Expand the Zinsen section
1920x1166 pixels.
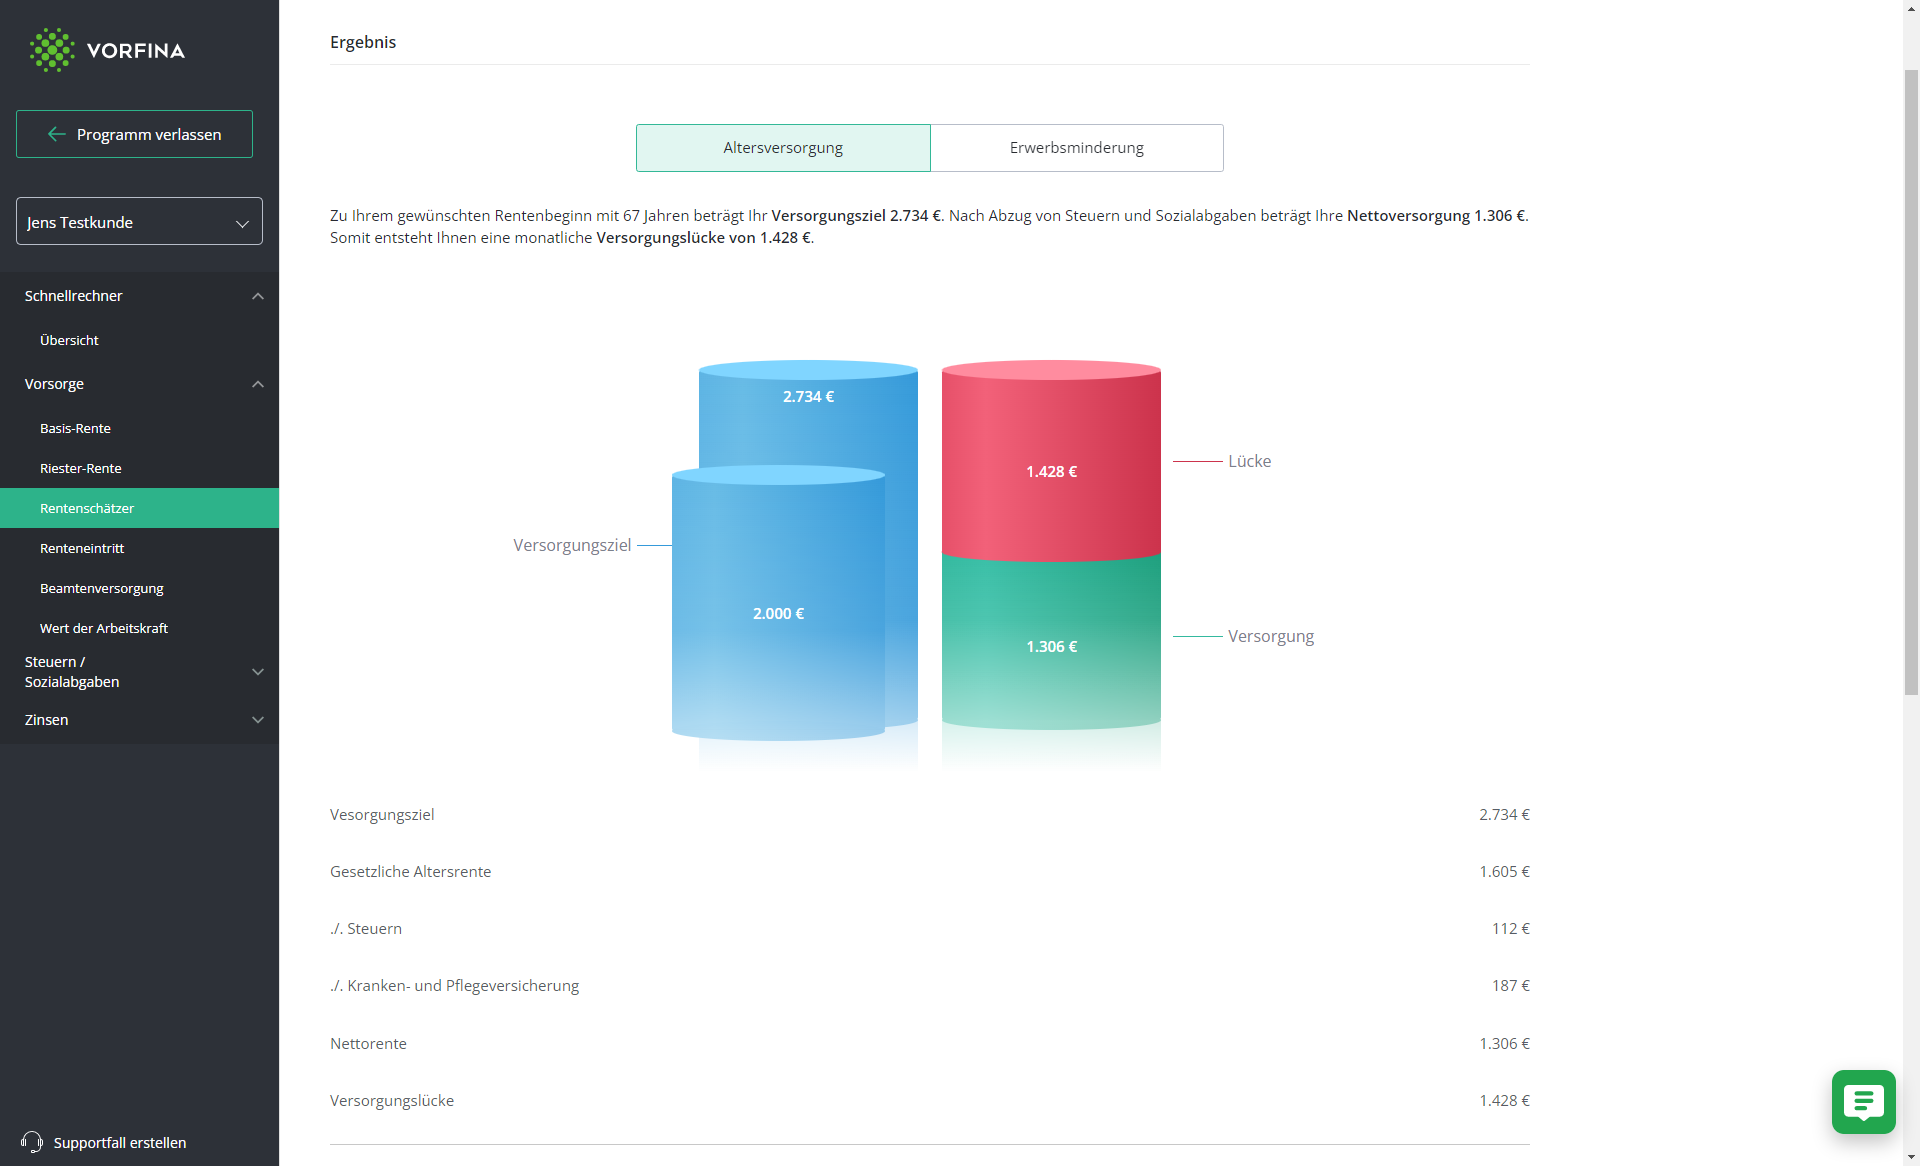[258, 720]
